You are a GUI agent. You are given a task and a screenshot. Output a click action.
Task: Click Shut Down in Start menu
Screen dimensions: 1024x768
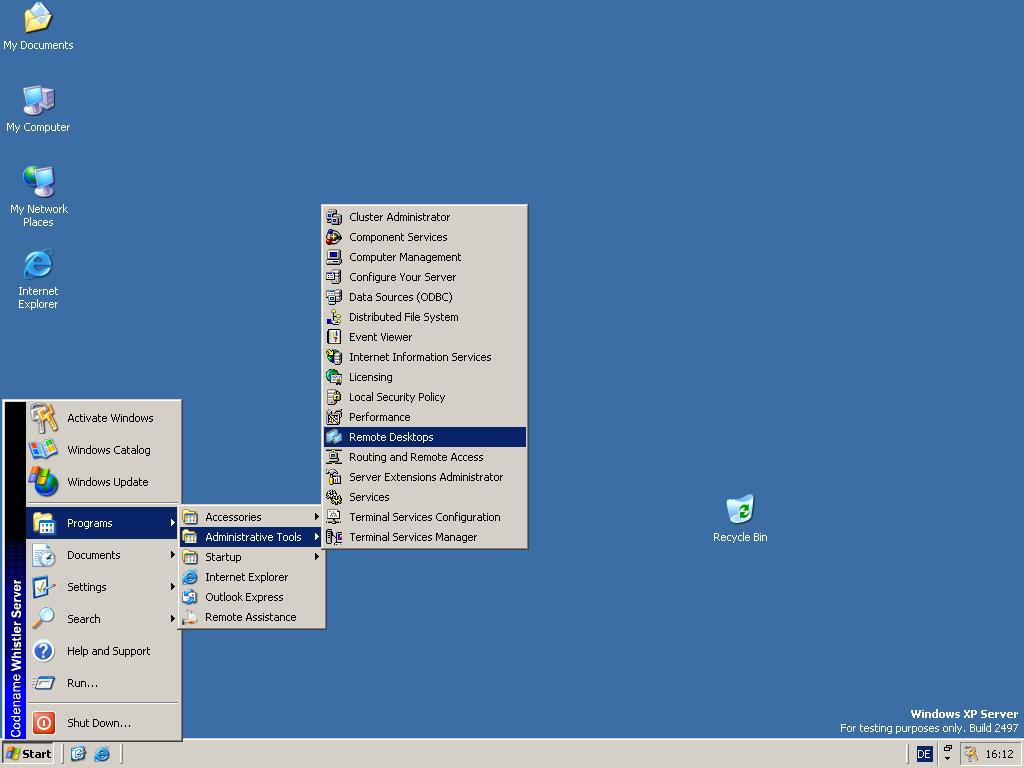coord(98,723)
